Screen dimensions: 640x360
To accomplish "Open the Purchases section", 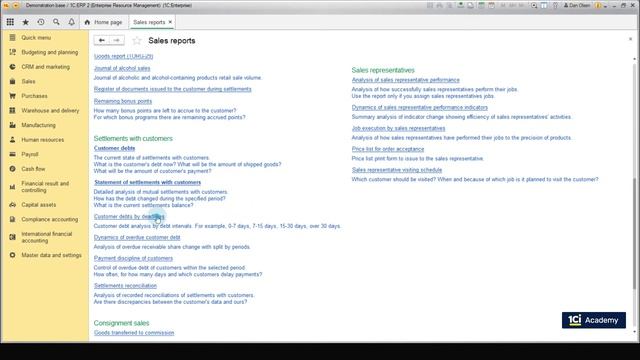I will point(34,96).
